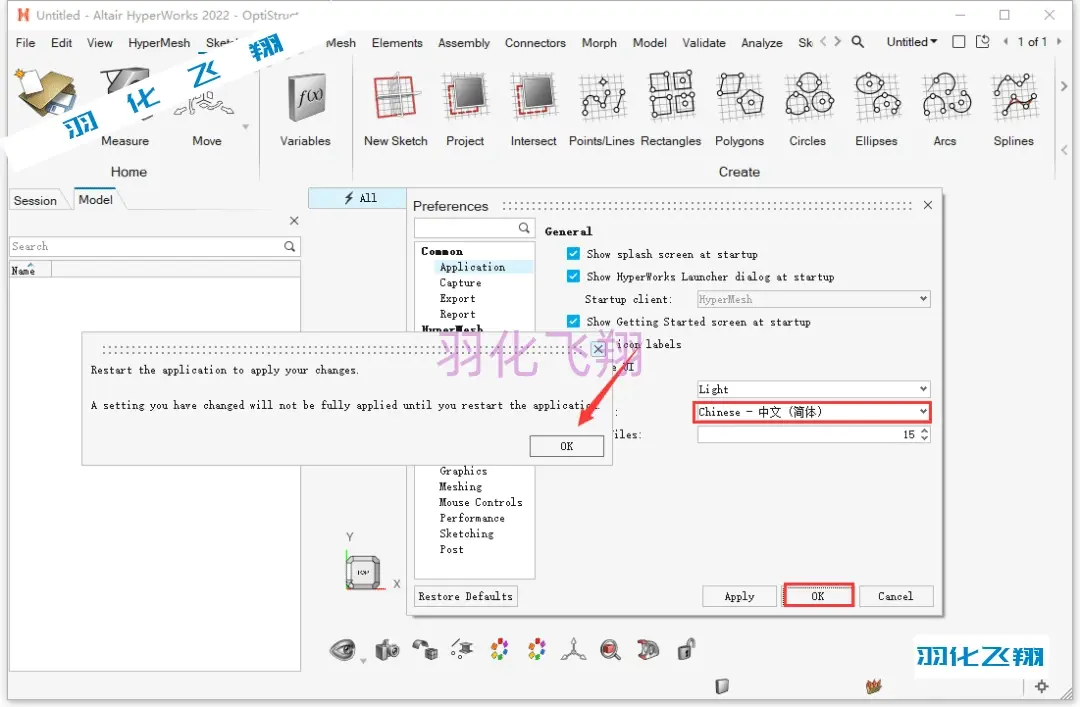
Task: Click the axis triad icon in the view toolbar
Action: click(573, 649)
